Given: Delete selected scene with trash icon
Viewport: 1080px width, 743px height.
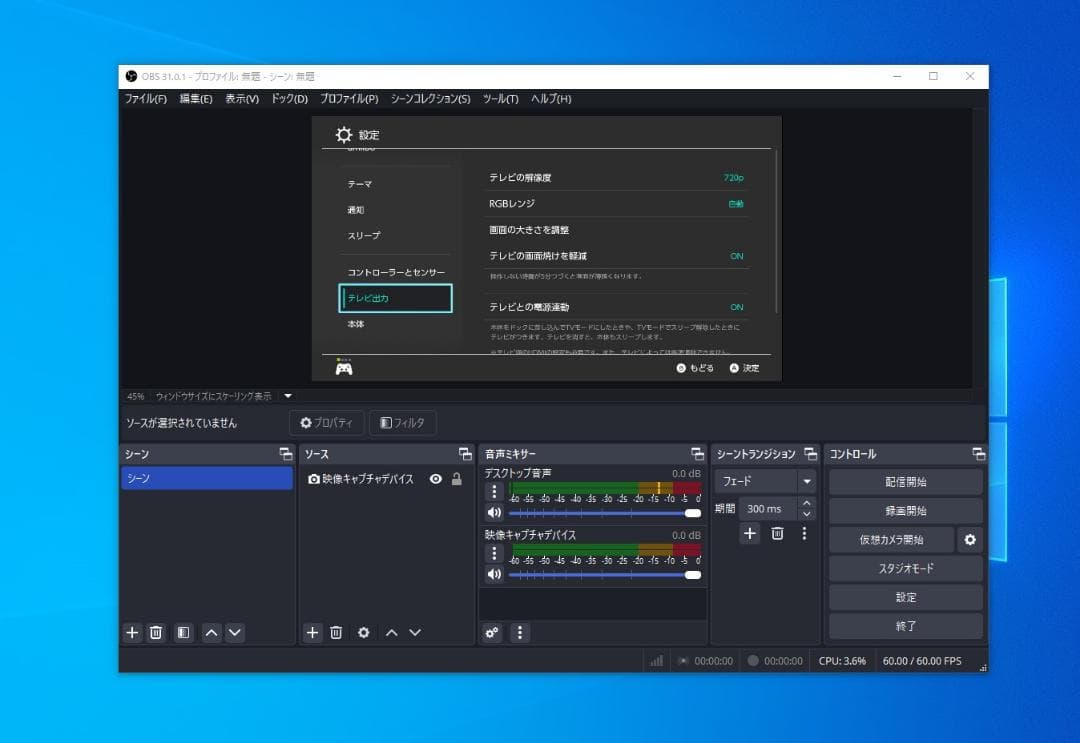Looking at the screenshot, I should (x=156, y=632).
